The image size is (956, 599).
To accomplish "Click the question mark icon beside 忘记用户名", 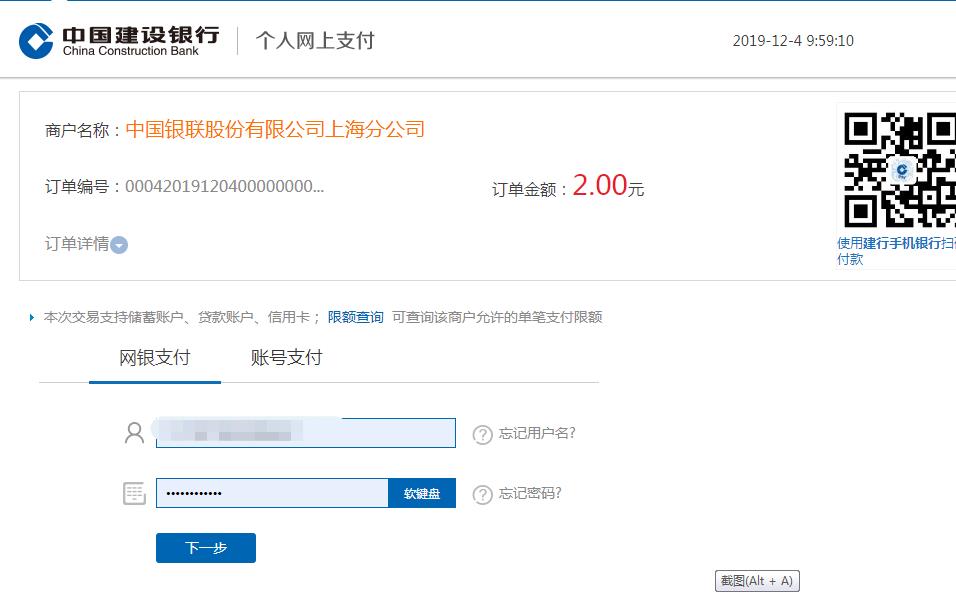I will (x=482, y=434).
